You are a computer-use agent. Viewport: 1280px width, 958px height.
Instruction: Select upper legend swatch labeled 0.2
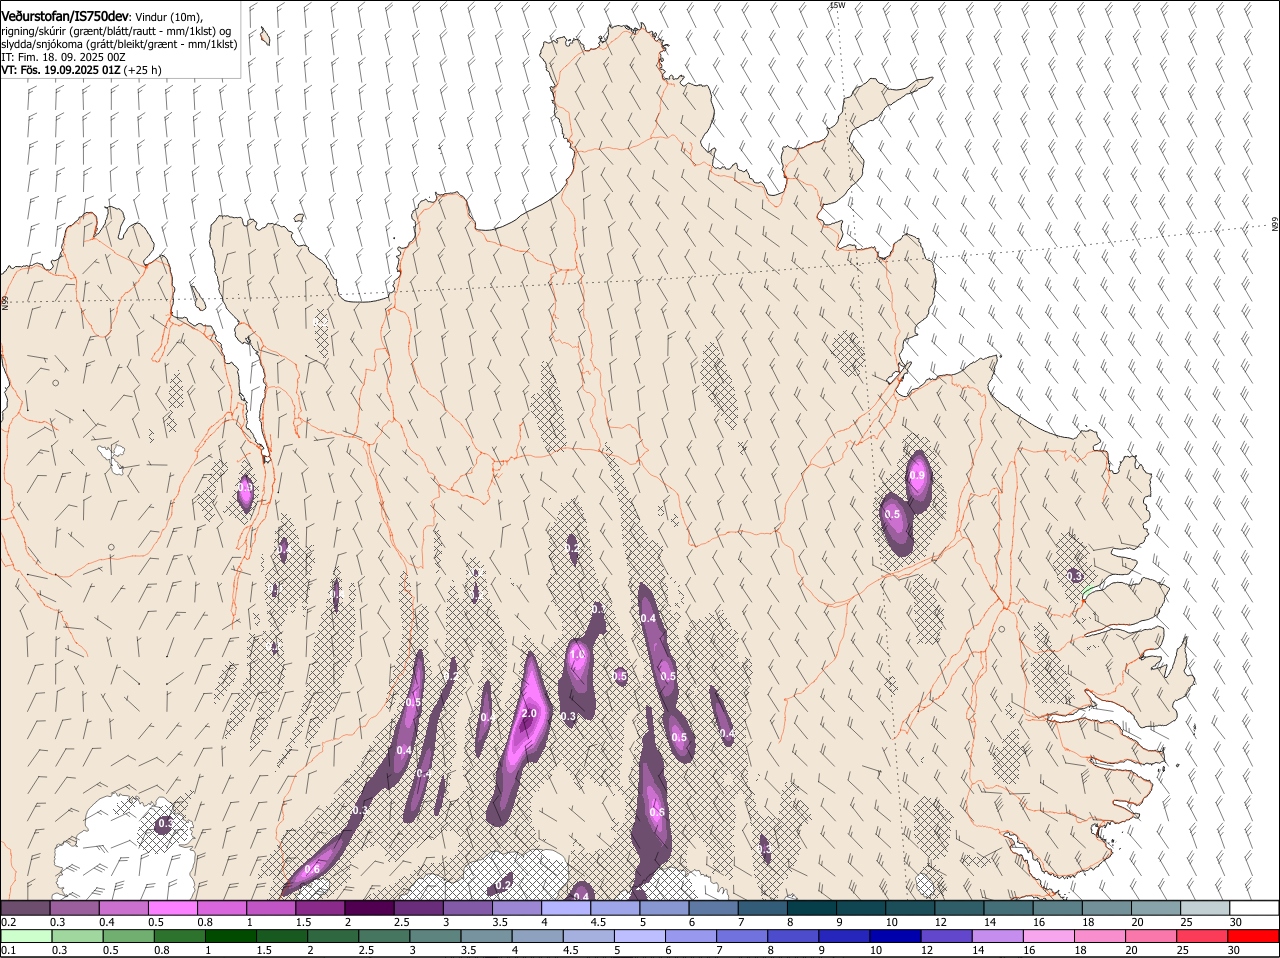pos(25,907)
